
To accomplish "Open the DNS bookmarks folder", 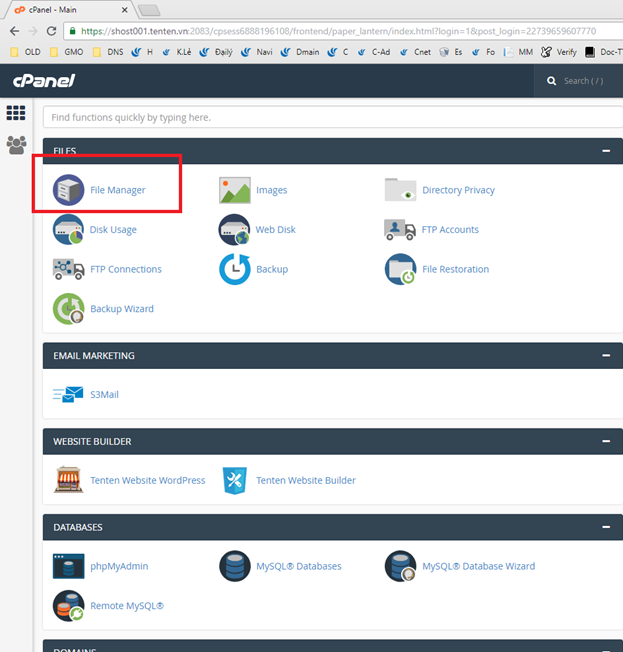I will coord(108,52).
